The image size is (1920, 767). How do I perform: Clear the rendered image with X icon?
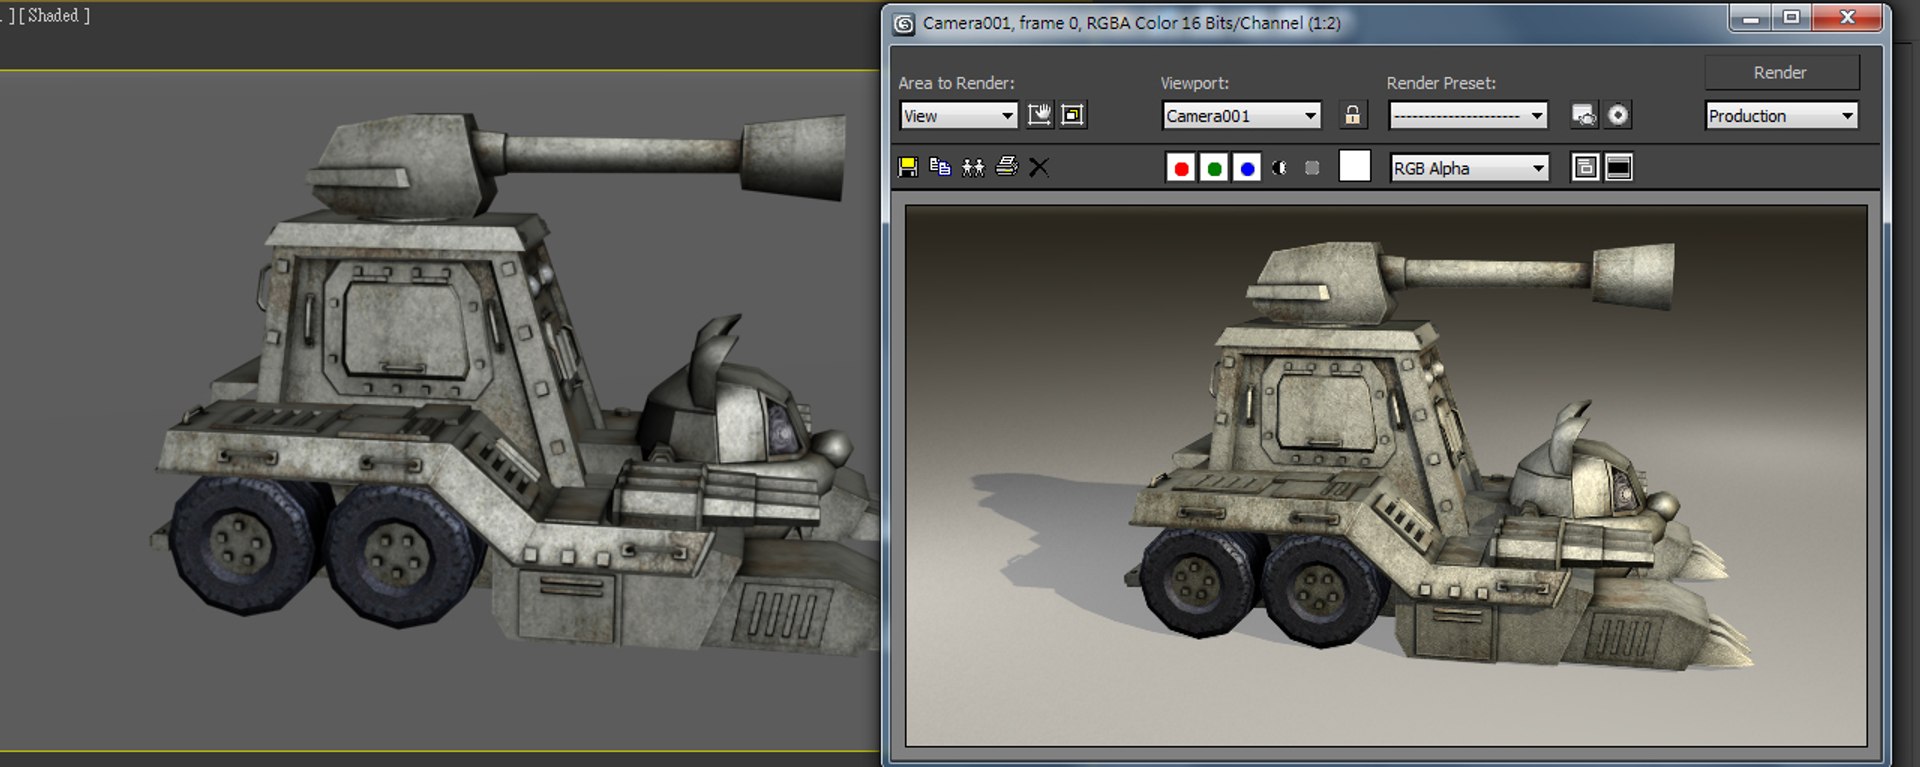click(x=1039, y=167)
